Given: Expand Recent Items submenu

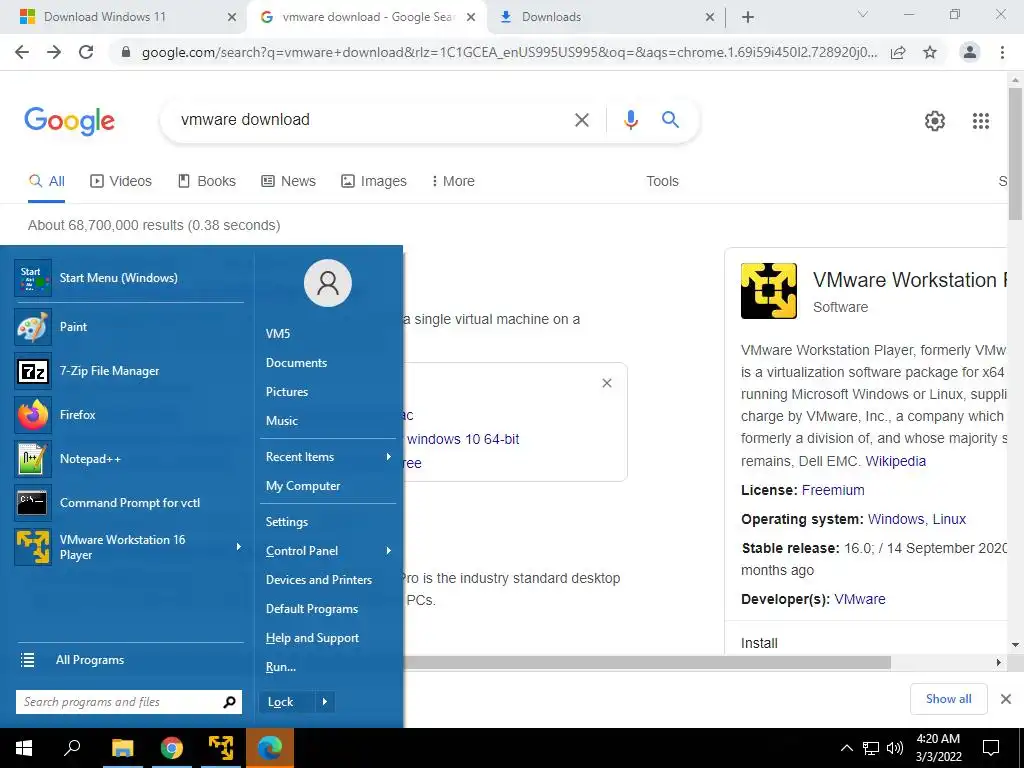Looking at the screenshot, I should pos(389,456).
